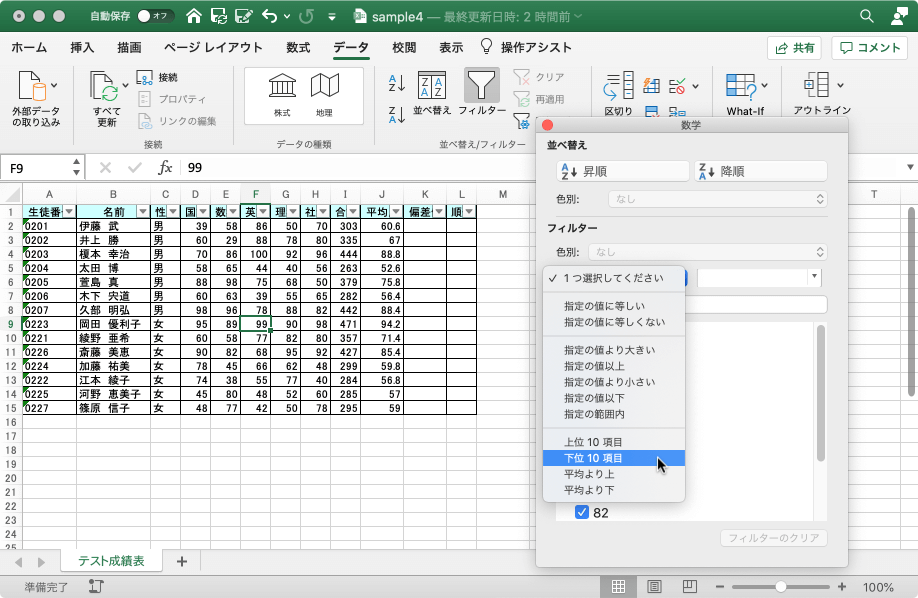Viewport: 918px width, 598px height.
Task: Click the 共有 share button
Action: click(794, 48)
